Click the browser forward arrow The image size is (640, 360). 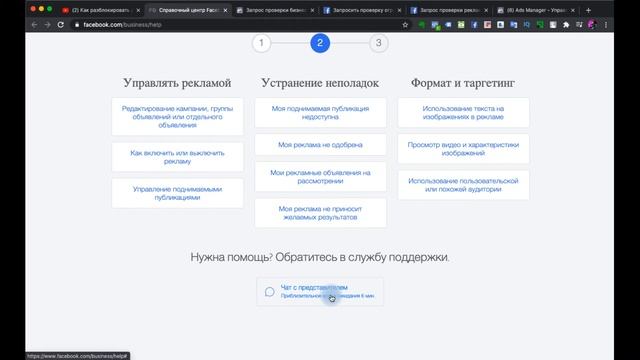(x=48, y=25)
